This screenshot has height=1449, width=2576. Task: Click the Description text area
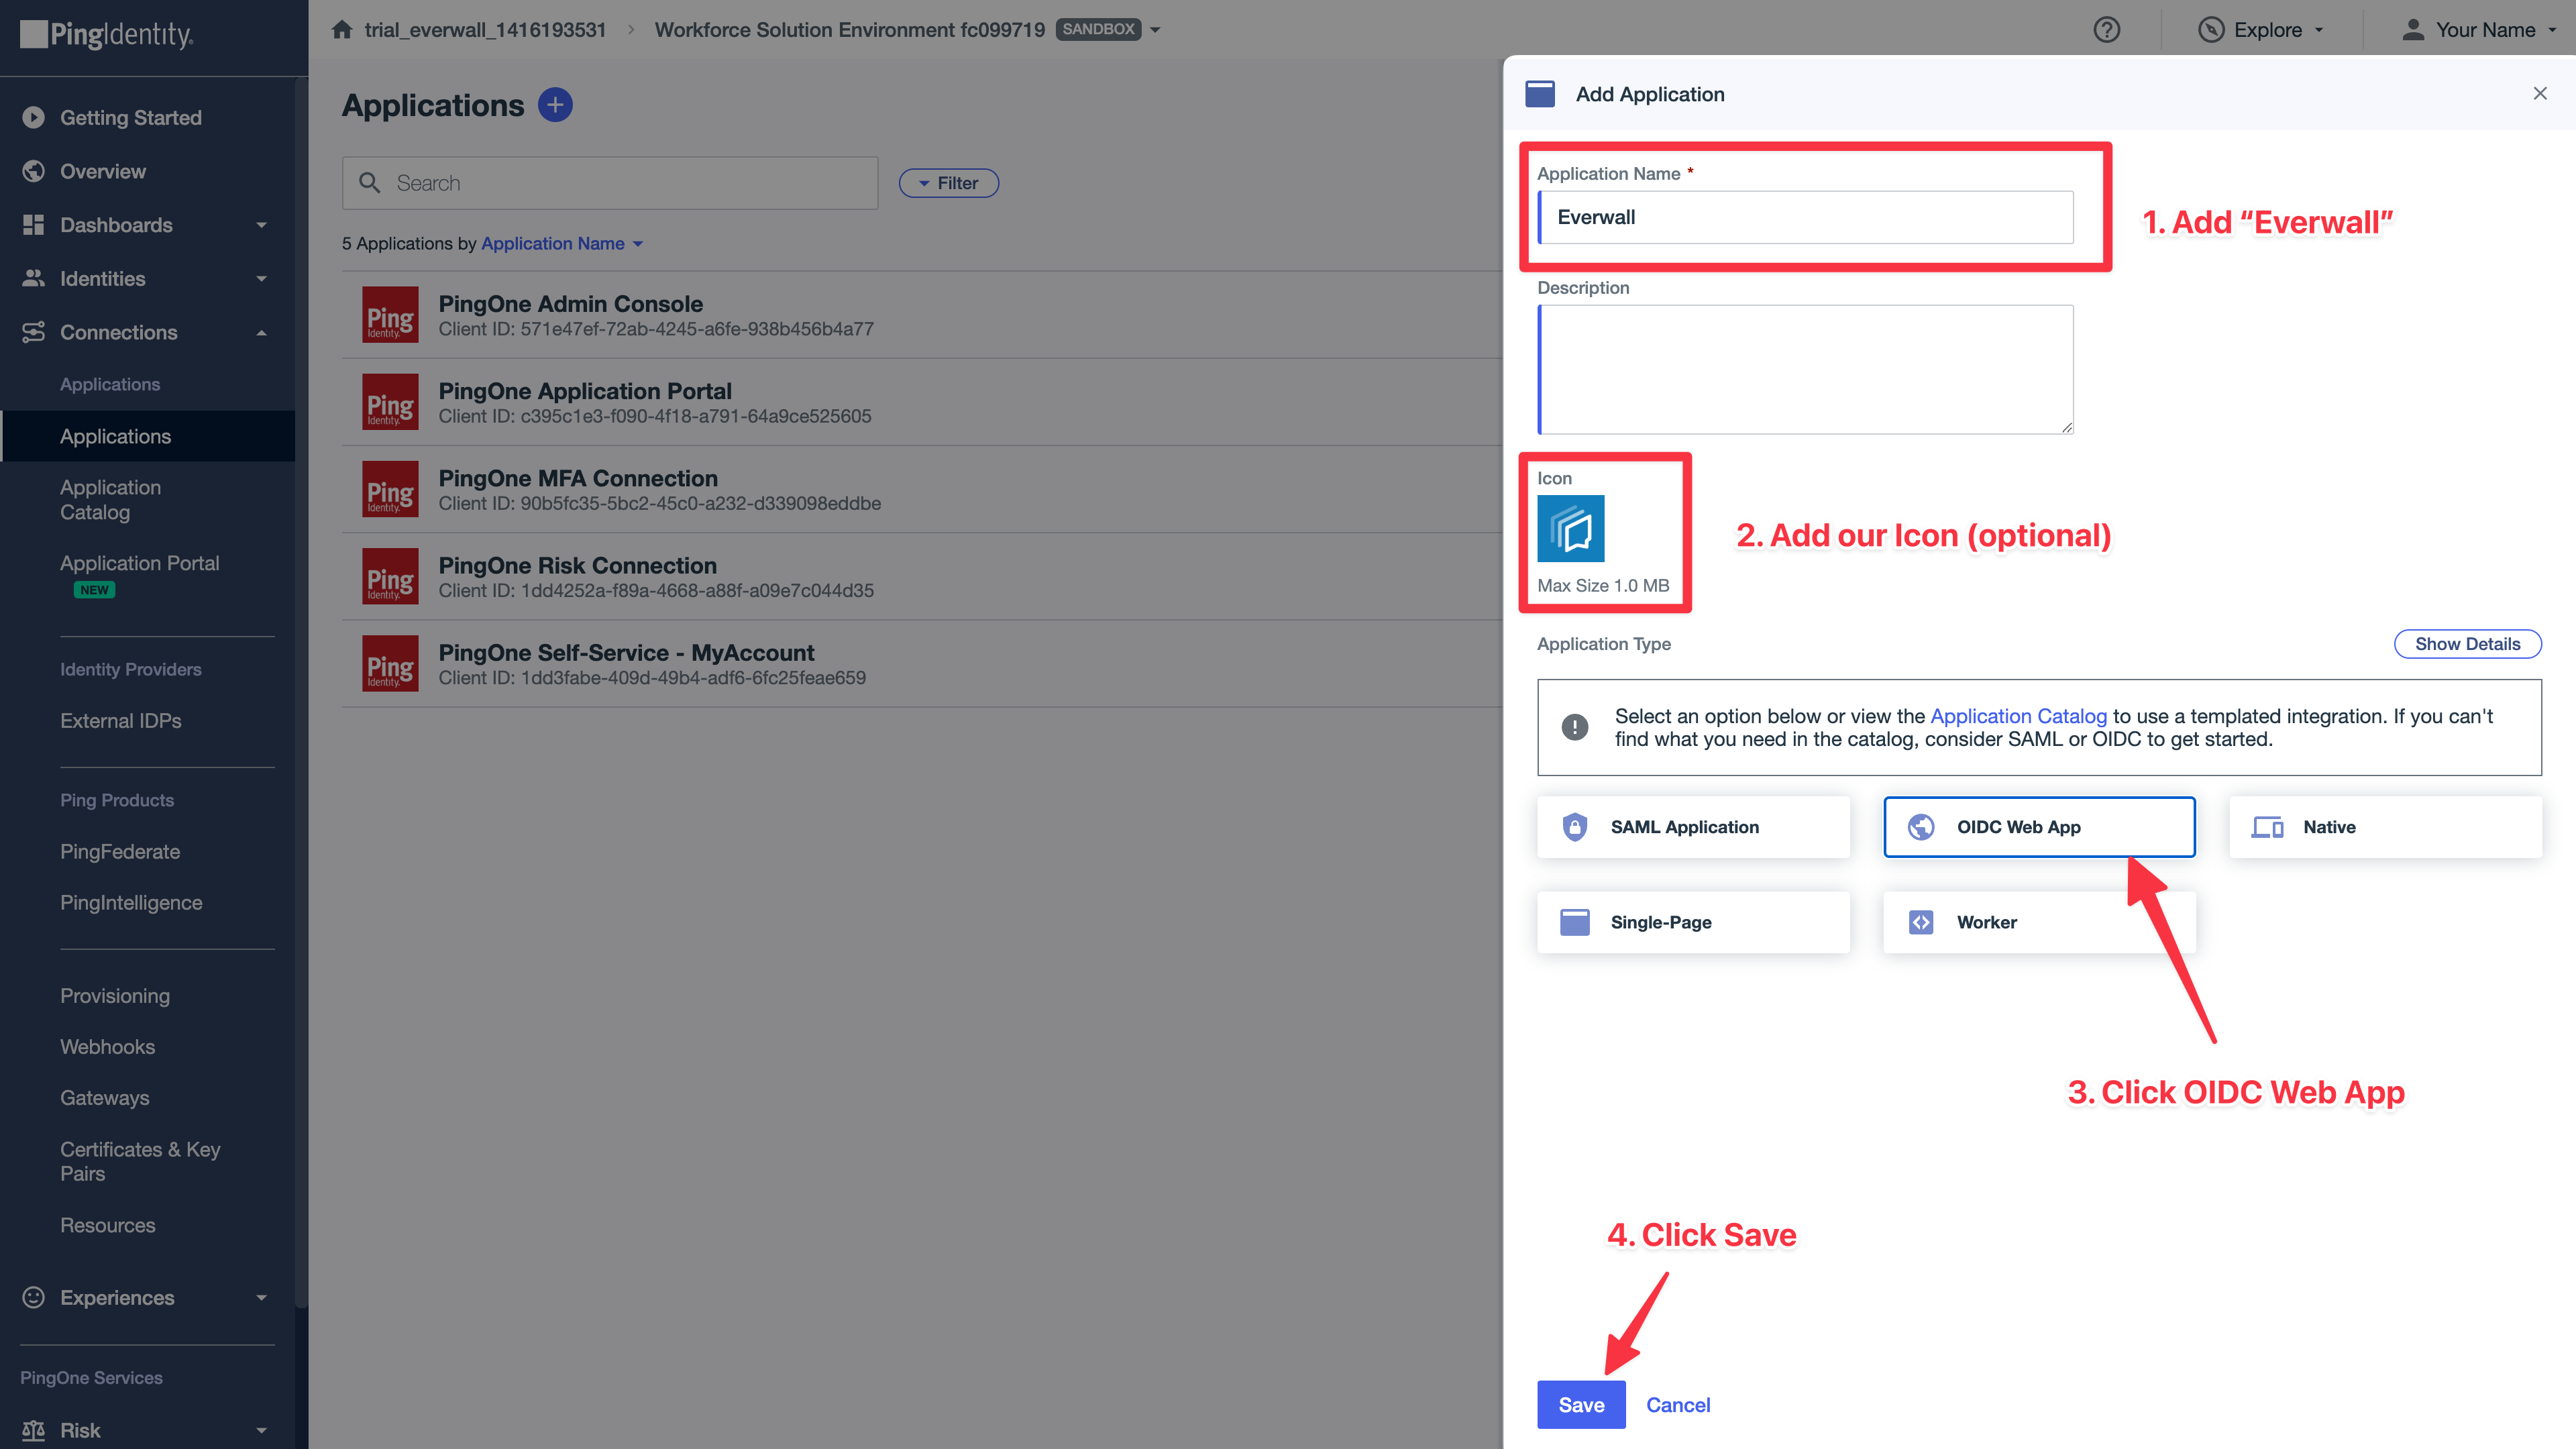(x=1805, y=369)
